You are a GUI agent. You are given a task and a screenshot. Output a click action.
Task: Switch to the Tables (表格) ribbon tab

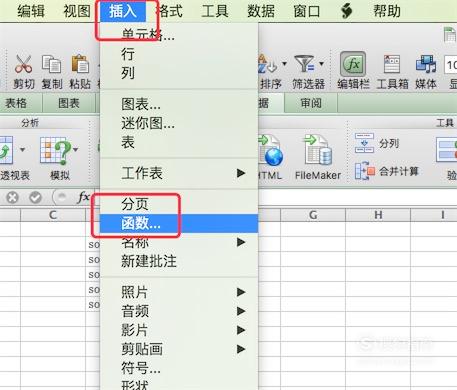point(16,103)
